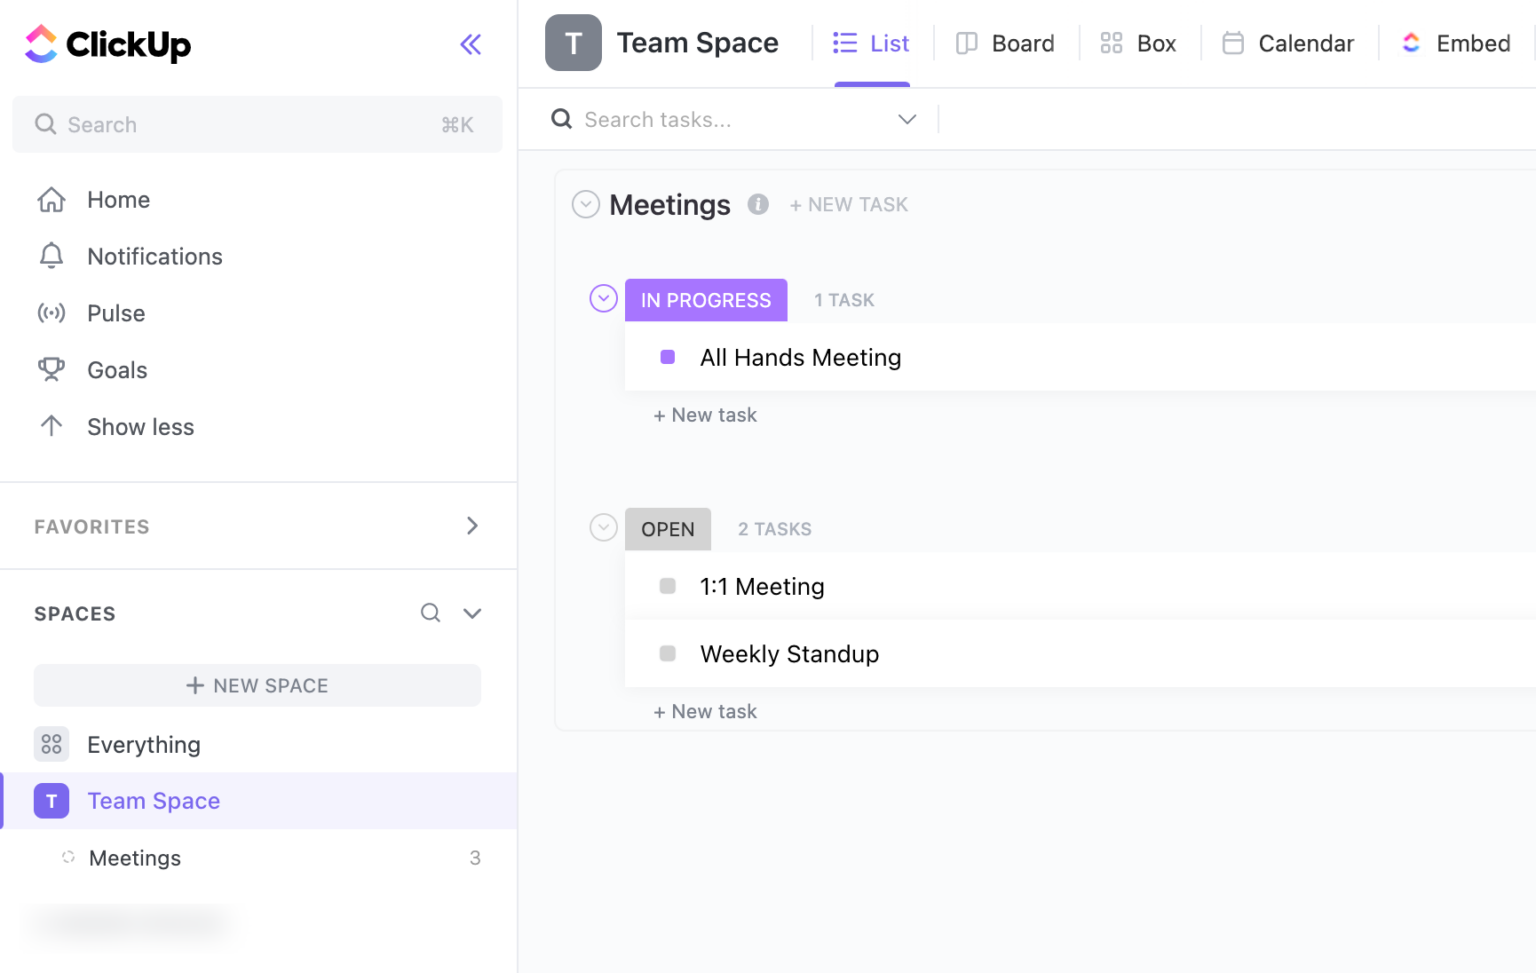Open the Calendar view

[x=1288, y=43]
